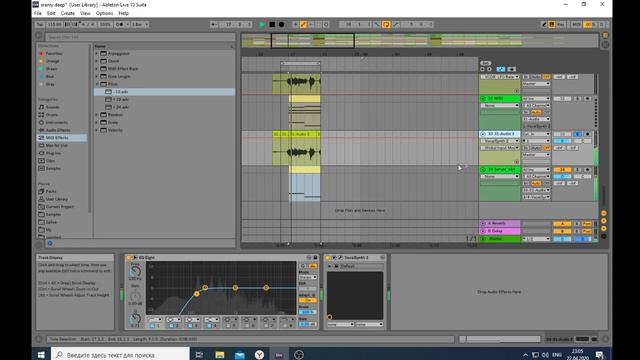Open File Explorer from taskbar
Viewport: 640px width, 360px height.
pyautogui.click(x=220, y=355)
